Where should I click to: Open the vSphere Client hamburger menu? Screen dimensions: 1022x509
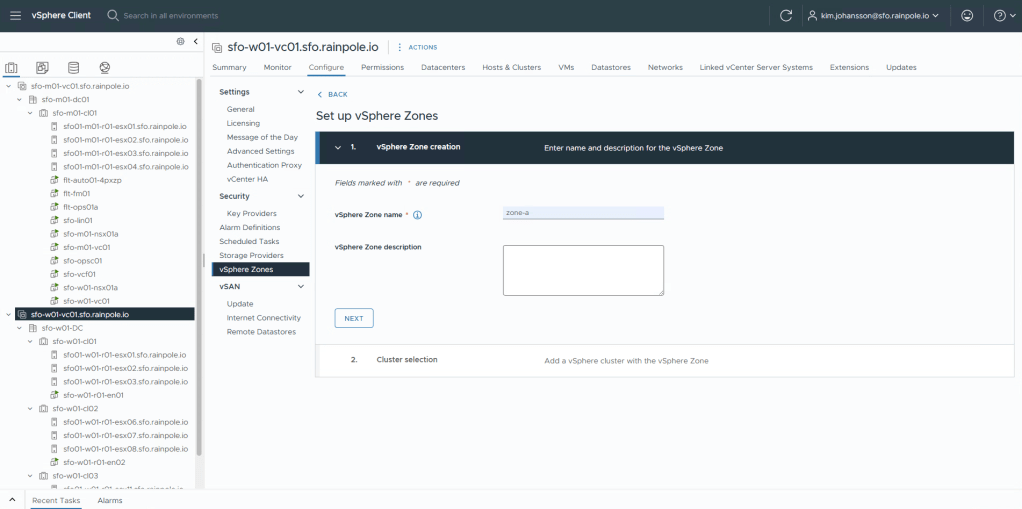click(x=15, y=15)
